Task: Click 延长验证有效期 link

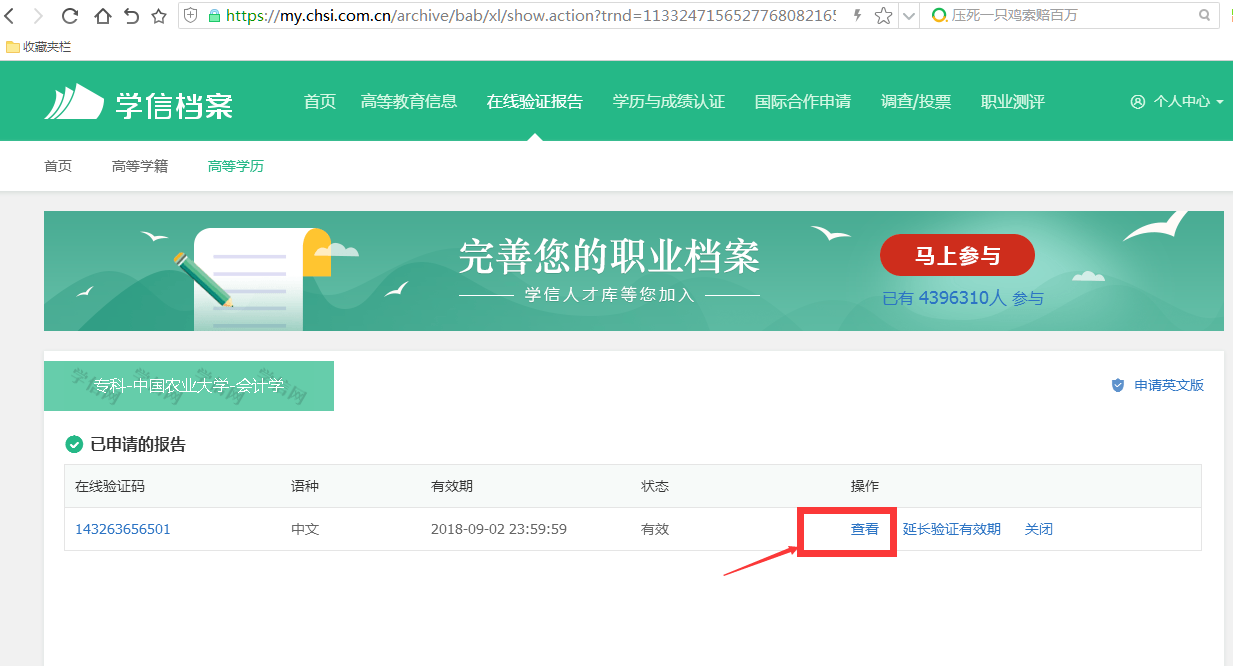Action: click(x=951, y=529)
